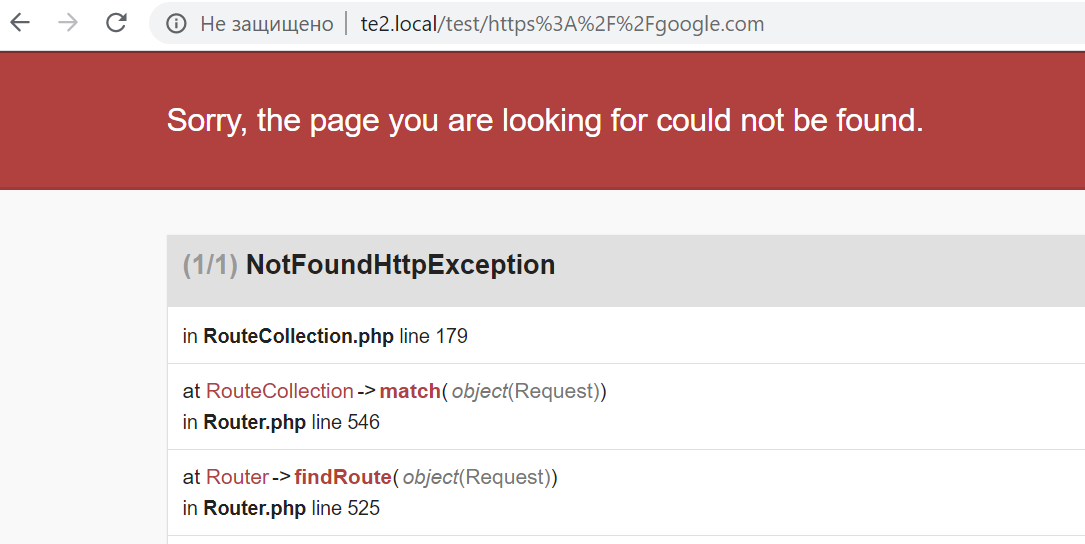This screenshot has width=1085, height=544.
Task: Click the findRoute method name
Action: coord(343,477)
